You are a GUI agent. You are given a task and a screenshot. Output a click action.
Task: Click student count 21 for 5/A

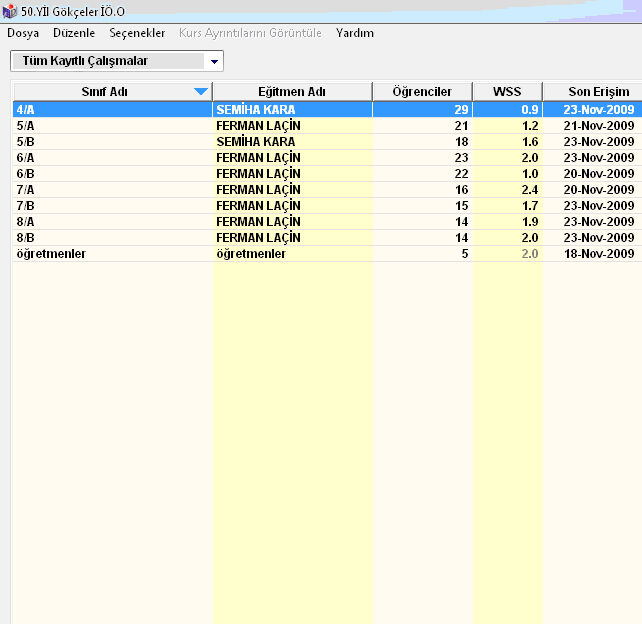pyautogui.click(x=461, y=126)
